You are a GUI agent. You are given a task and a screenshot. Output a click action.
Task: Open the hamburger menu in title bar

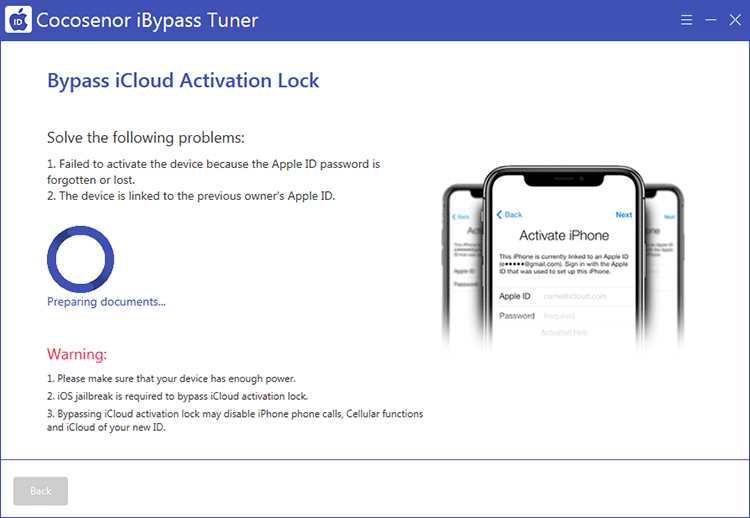686,20
